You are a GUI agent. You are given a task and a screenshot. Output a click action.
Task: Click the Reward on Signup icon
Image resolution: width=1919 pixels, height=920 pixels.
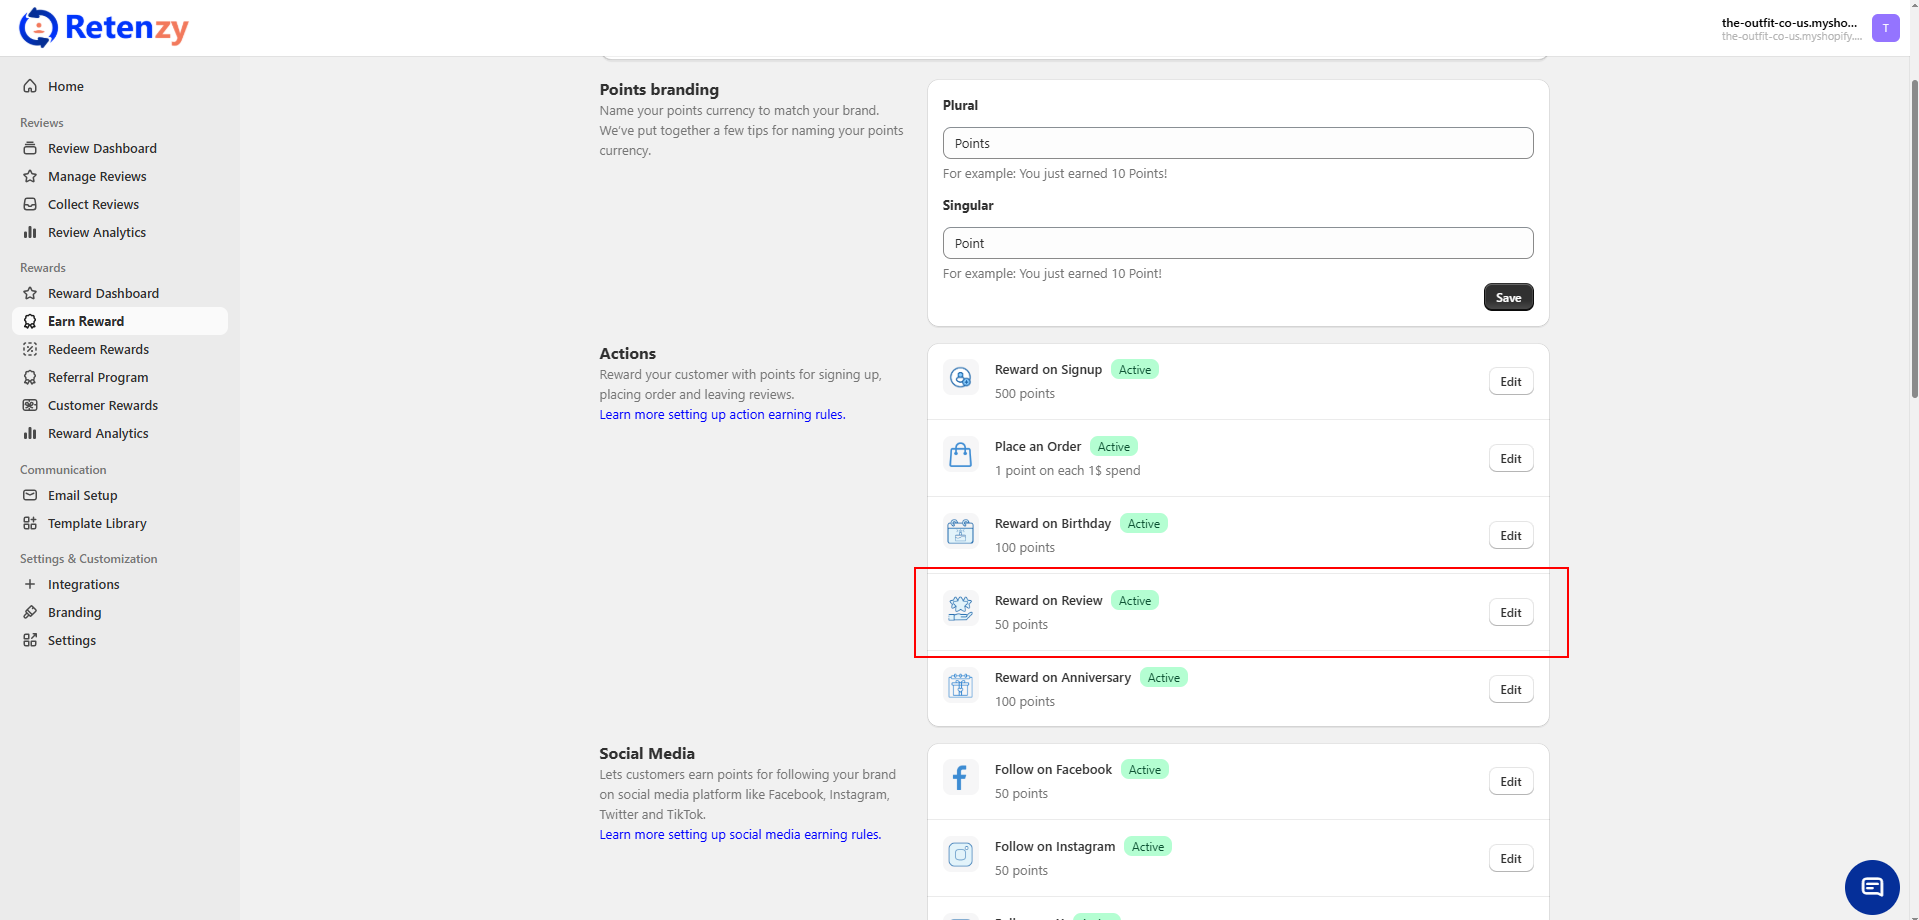pyautogui.click(x=960, y=378)
